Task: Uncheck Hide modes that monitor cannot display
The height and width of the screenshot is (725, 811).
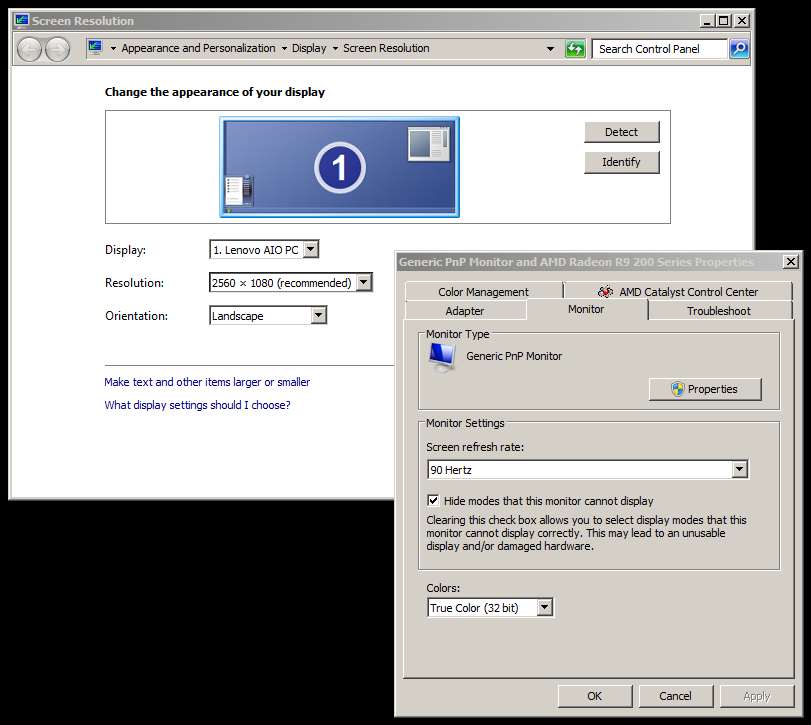Action: 433,501
